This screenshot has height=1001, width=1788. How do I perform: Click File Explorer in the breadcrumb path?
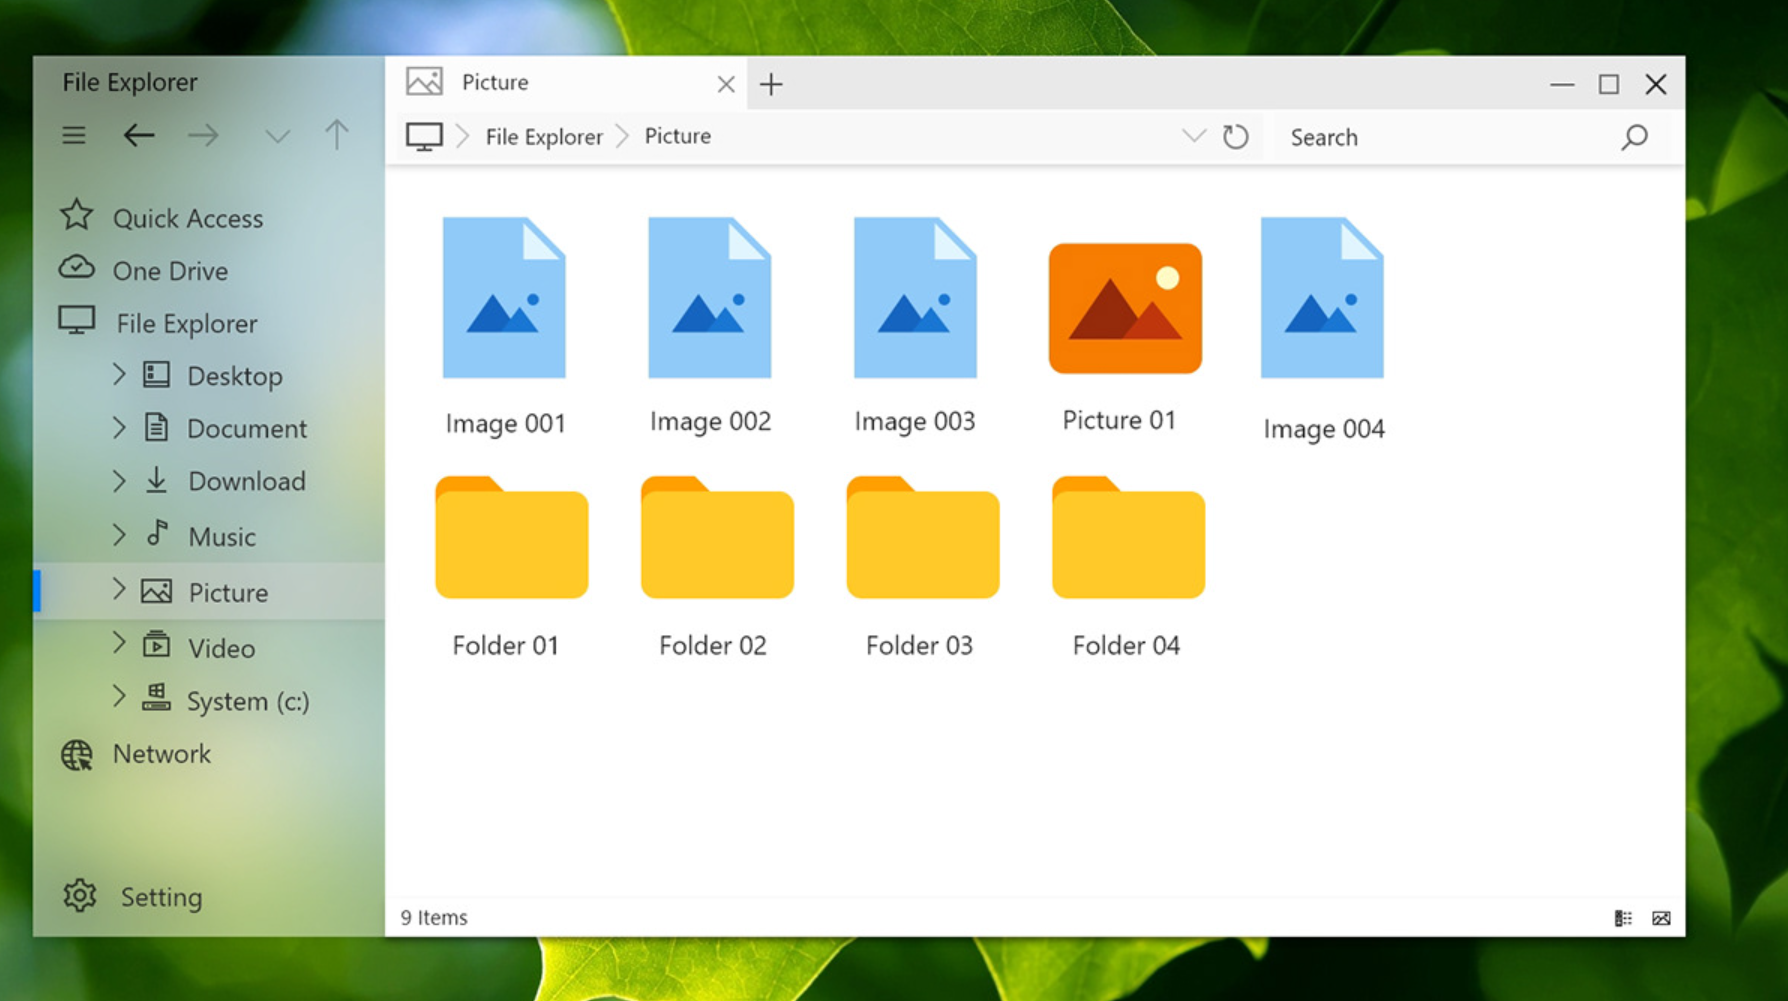tap(544, 137)
